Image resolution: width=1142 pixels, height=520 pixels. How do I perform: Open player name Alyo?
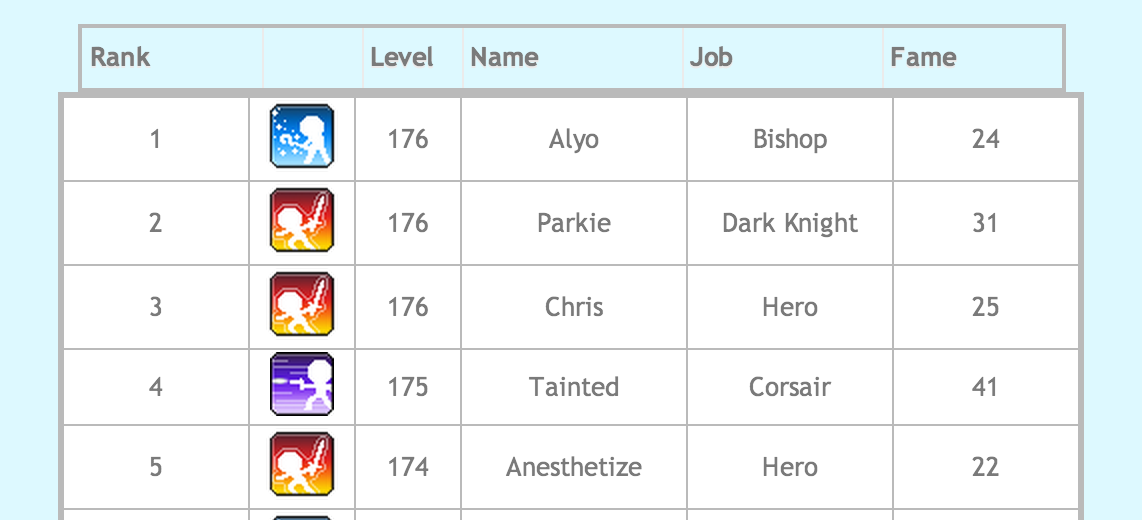pyautogui.click(x=574, y=139)
